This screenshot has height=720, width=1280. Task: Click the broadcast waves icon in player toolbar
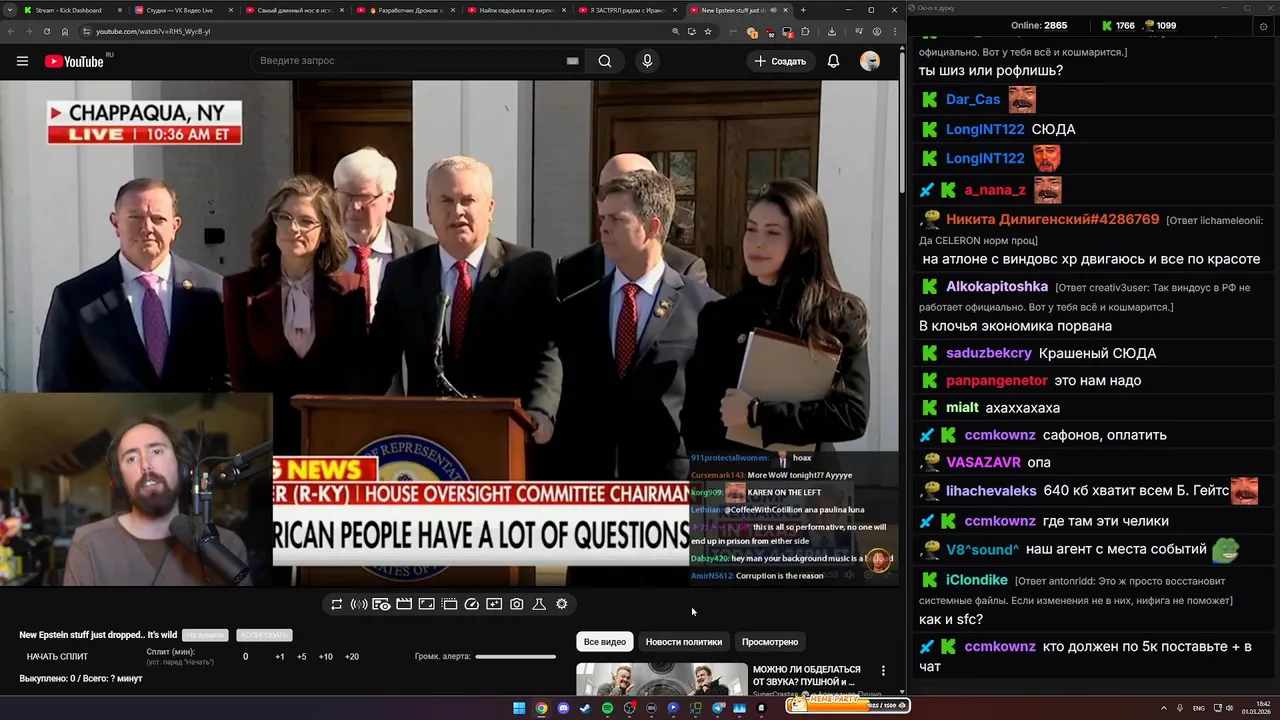click(x=359, y=604)
